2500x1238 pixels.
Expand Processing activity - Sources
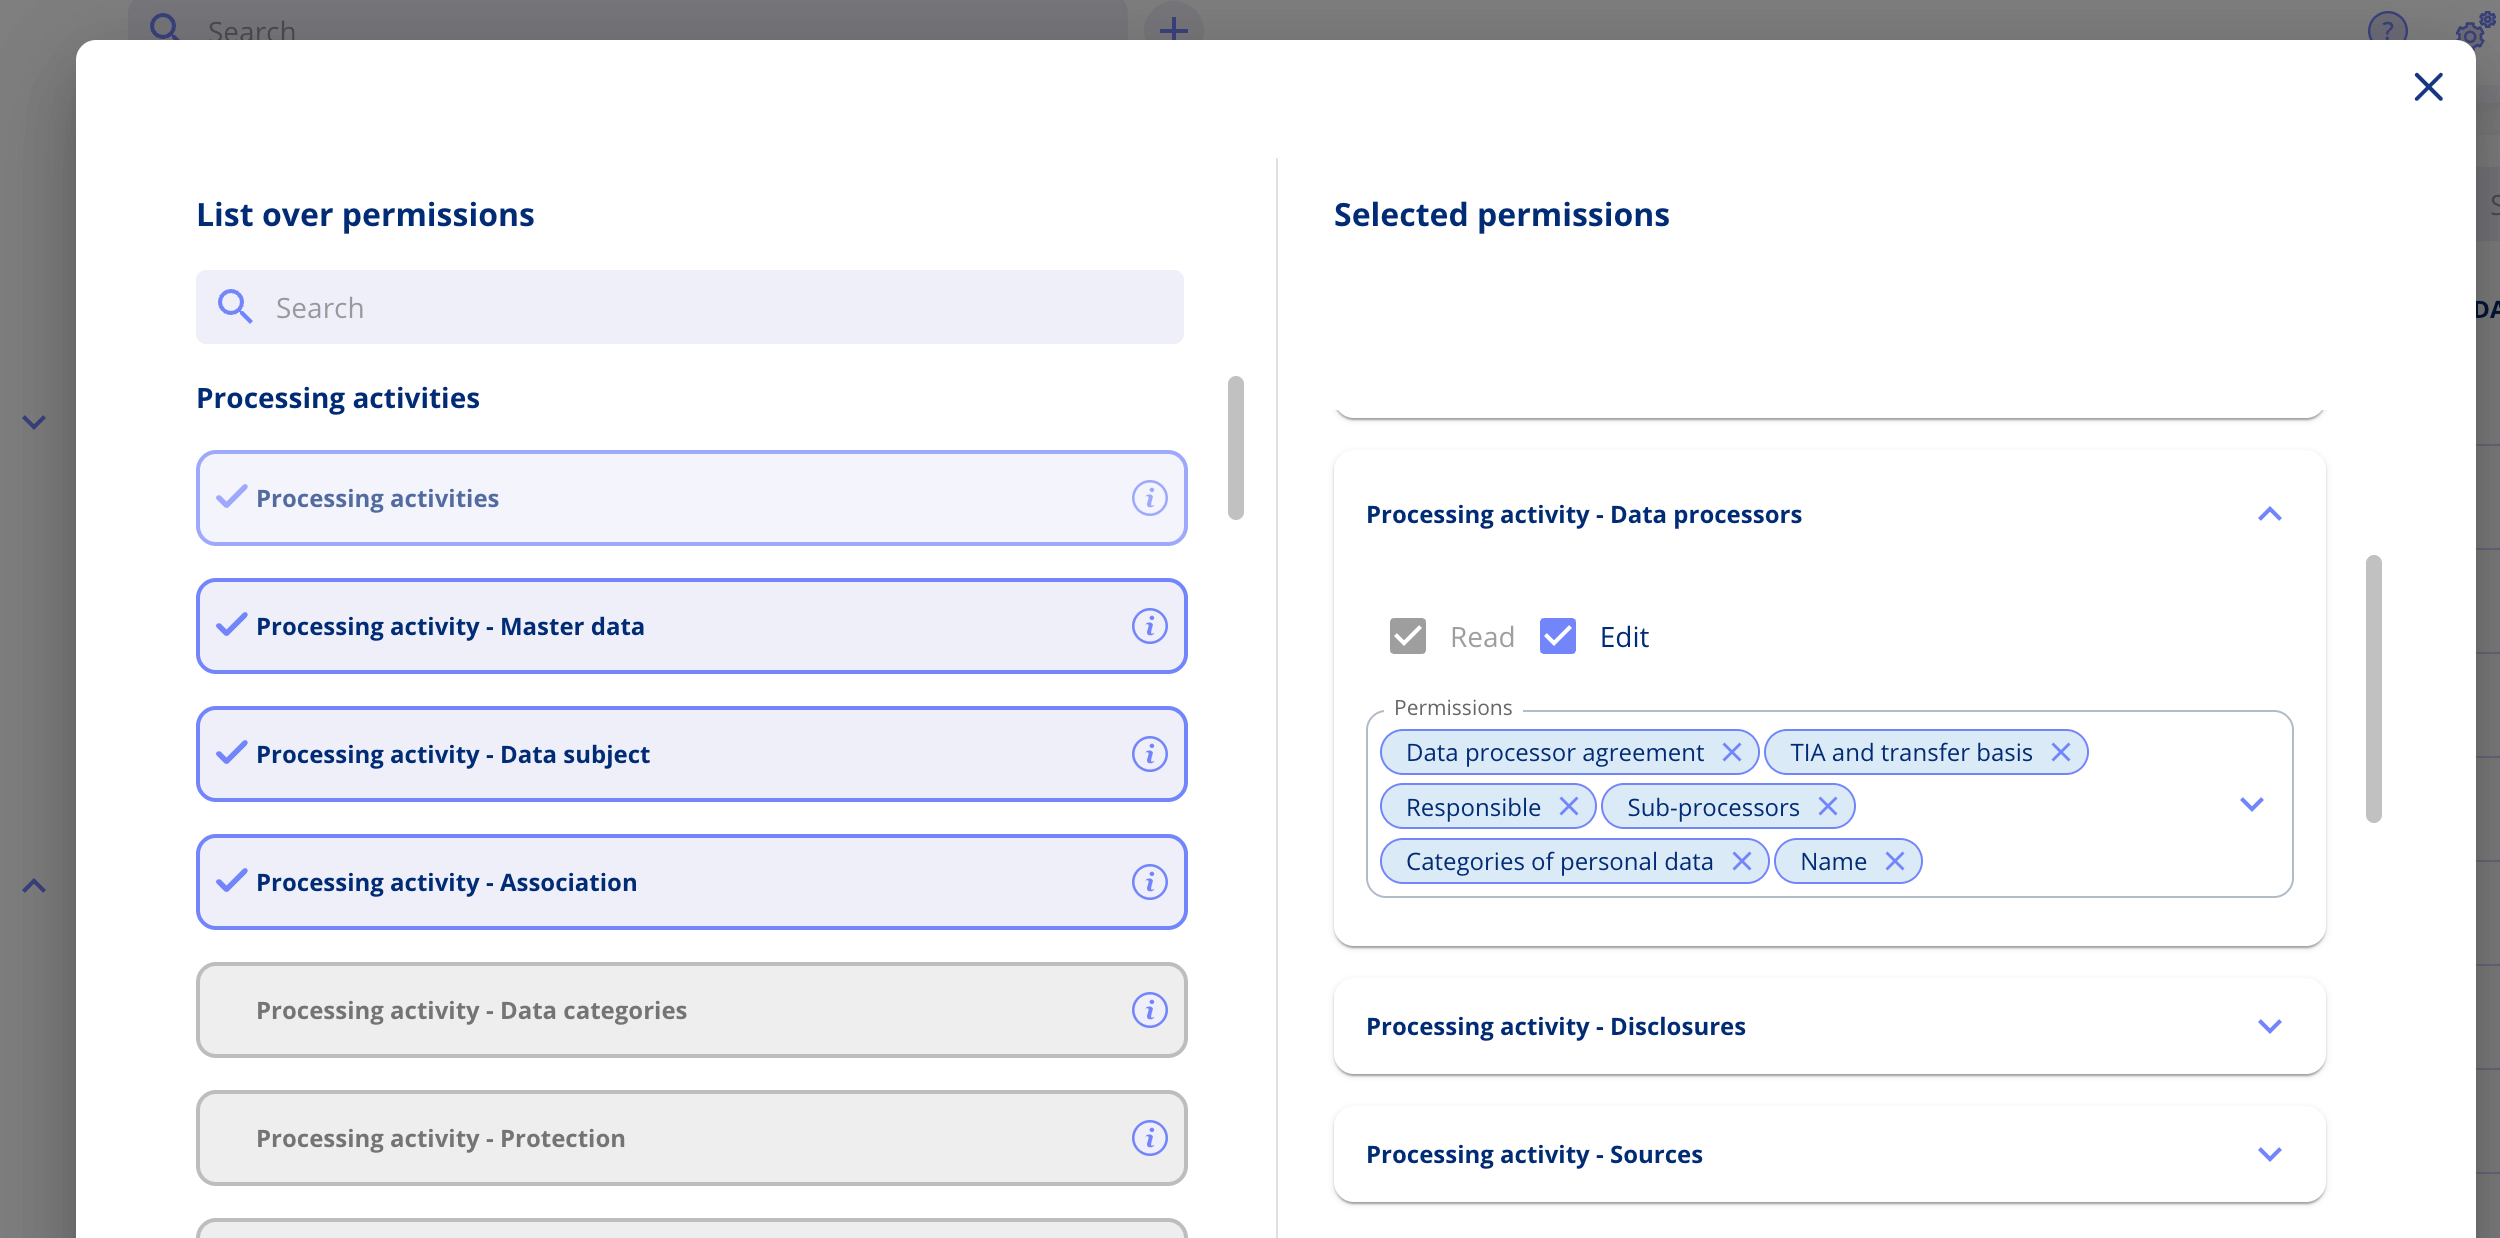[2269, 1155]
